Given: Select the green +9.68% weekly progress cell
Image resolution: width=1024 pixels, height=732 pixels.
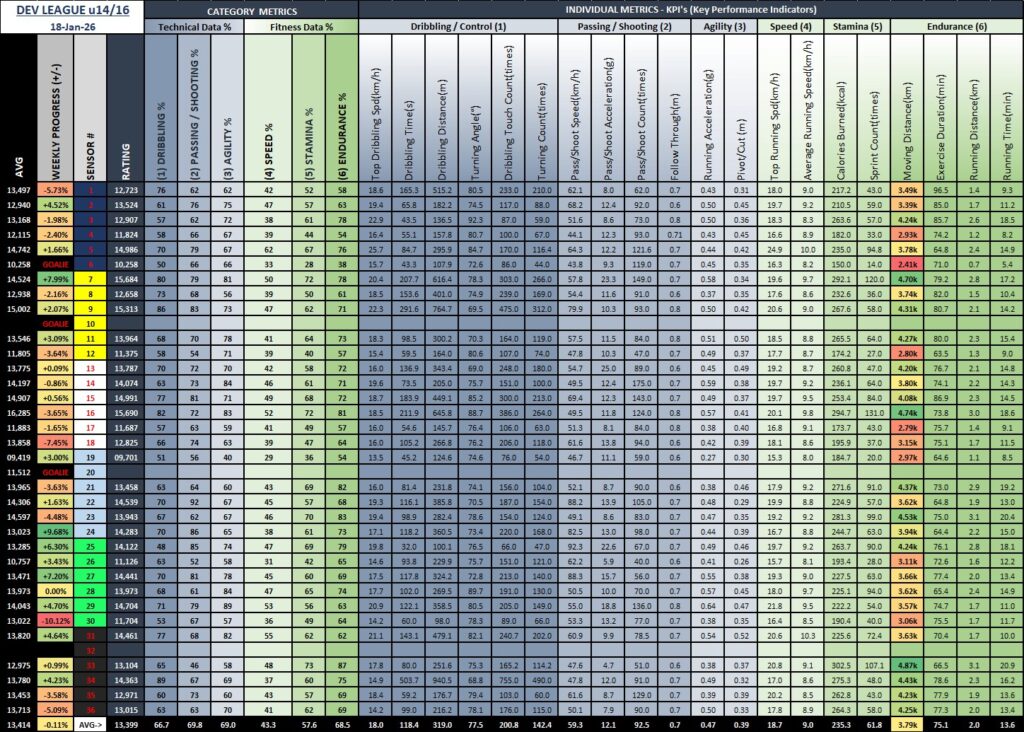Looking at the screenshot, I should click(57, 532).
